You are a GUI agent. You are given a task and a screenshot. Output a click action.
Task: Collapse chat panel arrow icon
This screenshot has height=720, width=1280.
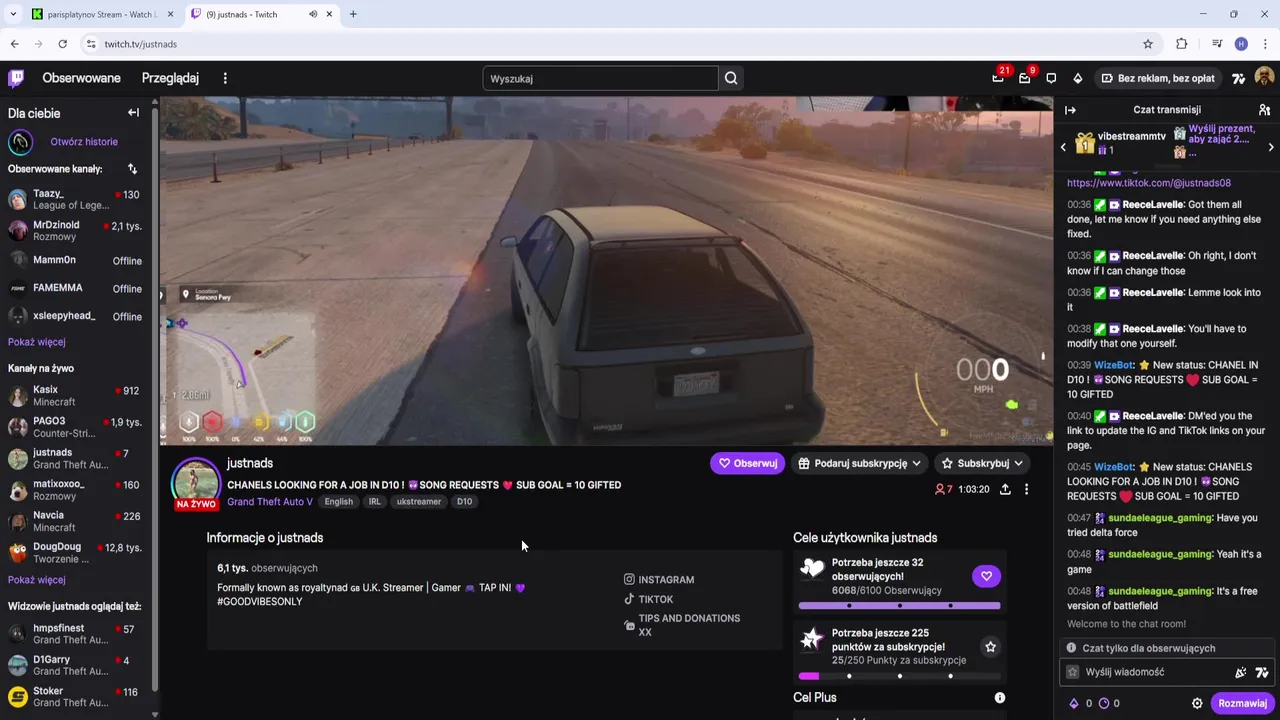tap(1070, 110)
